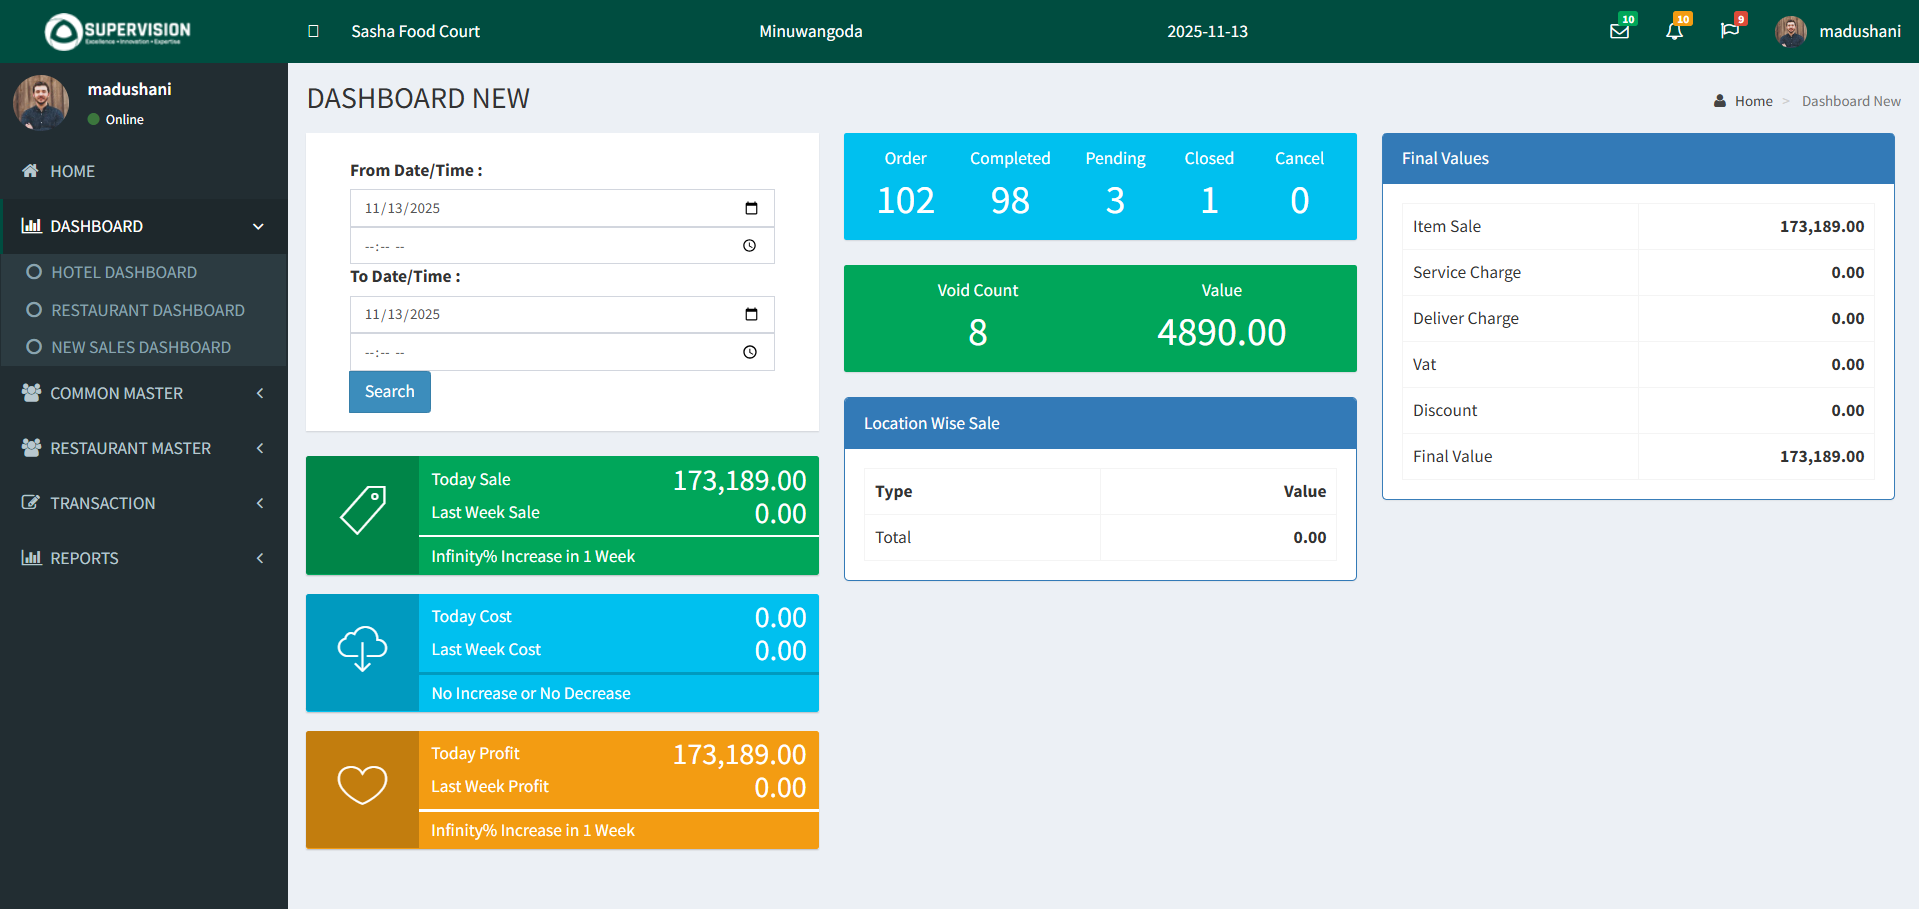Viewport: 1919px width, 909px height.
Task: Click the SUPERVISION logo
Action: pos(114,31)
